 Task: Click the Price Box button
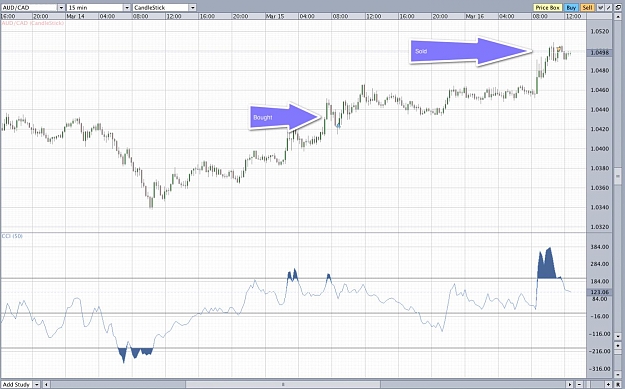pos(548,8)
